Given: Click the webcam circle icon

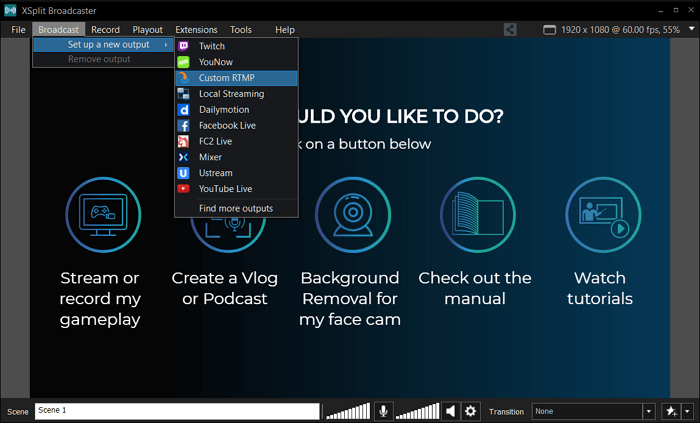Looking at the screenshot, I should coord(353,215).
